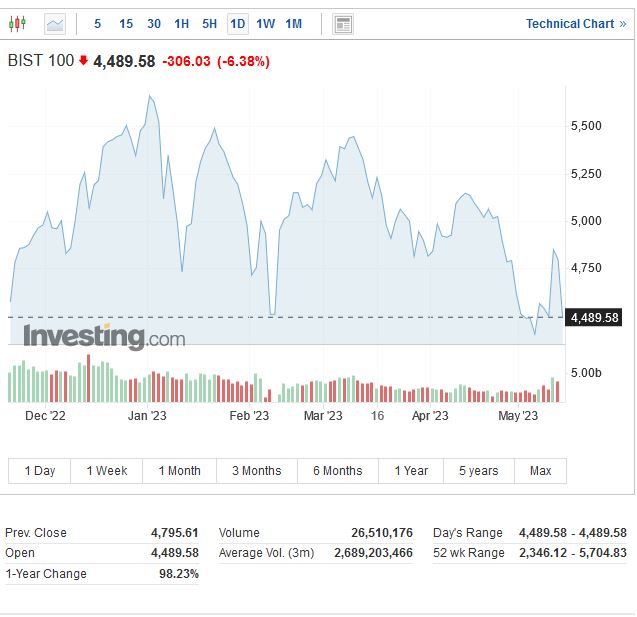Image resolution: width=637 pixels, height=617 pixels.
Task: Click the tallest red volume bar
Action: [88, 380]
